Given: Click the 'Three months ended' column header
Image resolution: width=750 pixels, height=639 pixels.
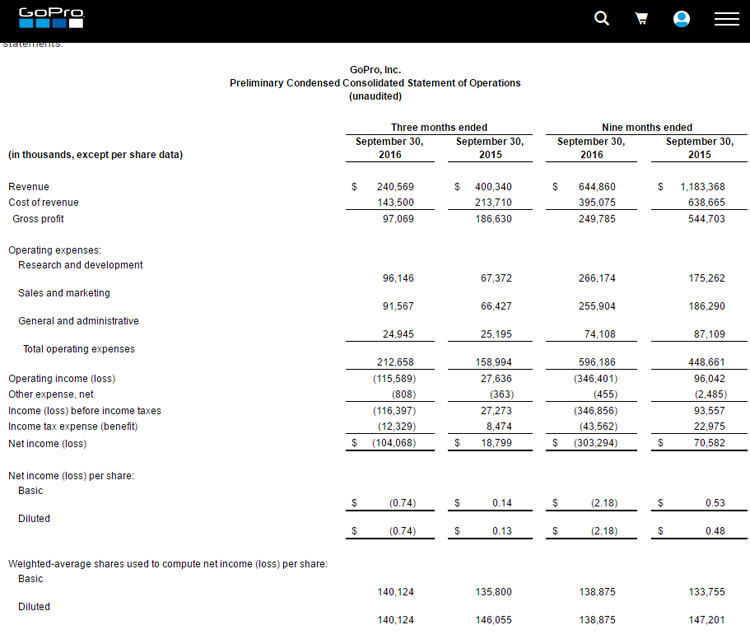Looking at the screenshot, I should 439,127.
